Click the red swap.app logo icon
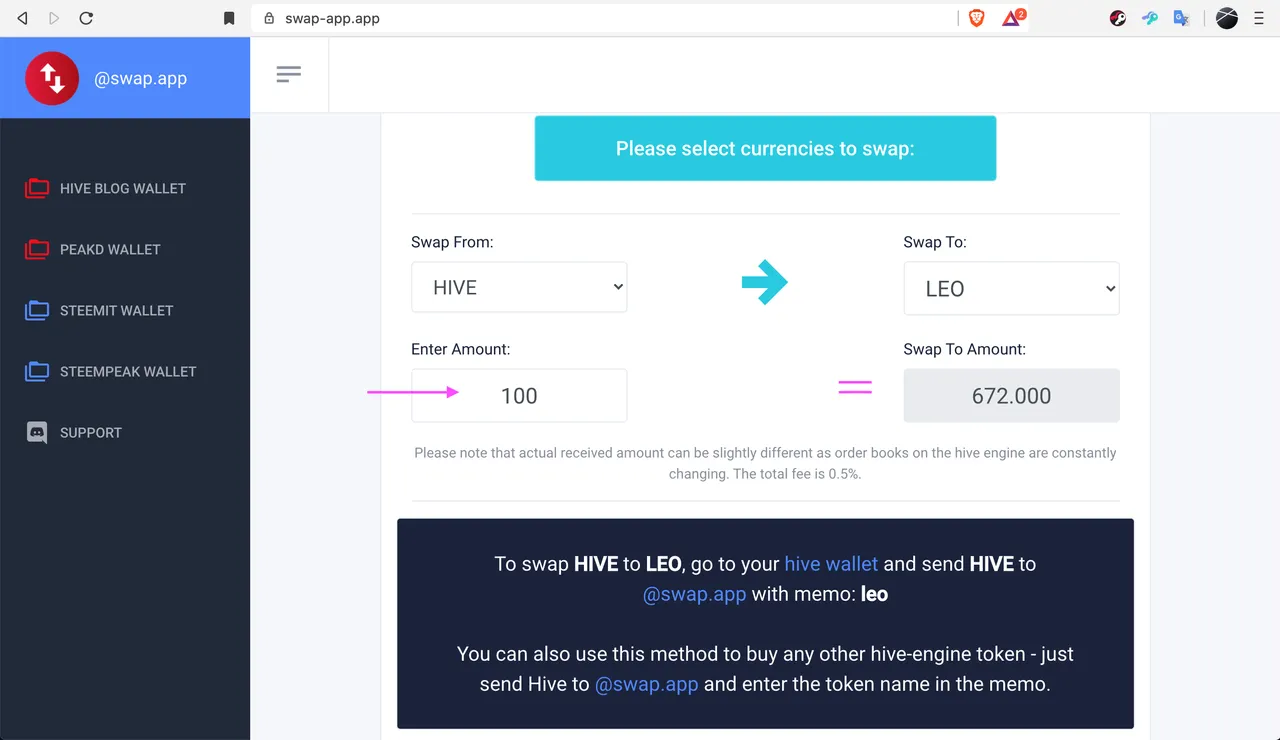The image size is (1280, 740). (52, 79)
